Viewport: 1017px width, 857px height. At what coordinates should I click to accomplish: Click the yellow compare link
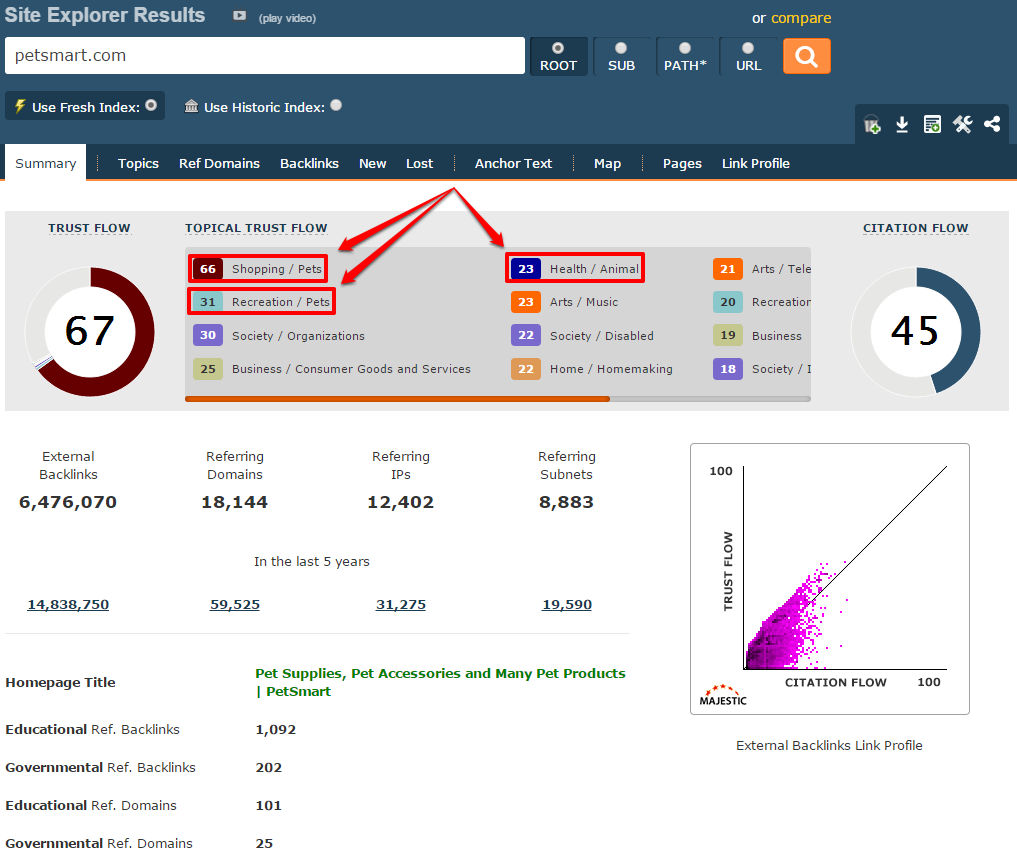(x=800, y=18)
